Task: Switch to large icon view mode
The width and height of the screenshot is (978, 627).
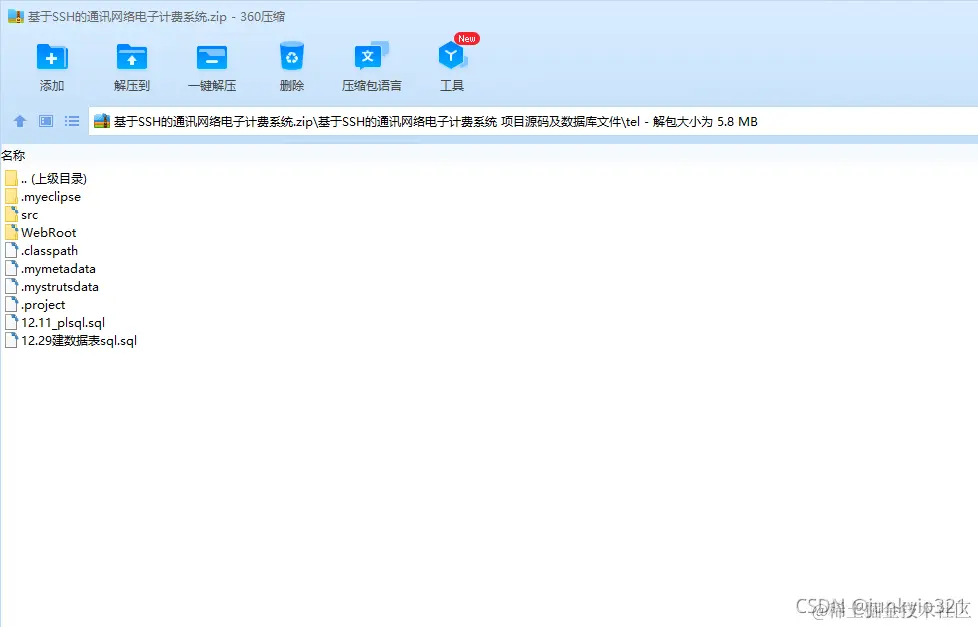Action: (x=44, y=121)
